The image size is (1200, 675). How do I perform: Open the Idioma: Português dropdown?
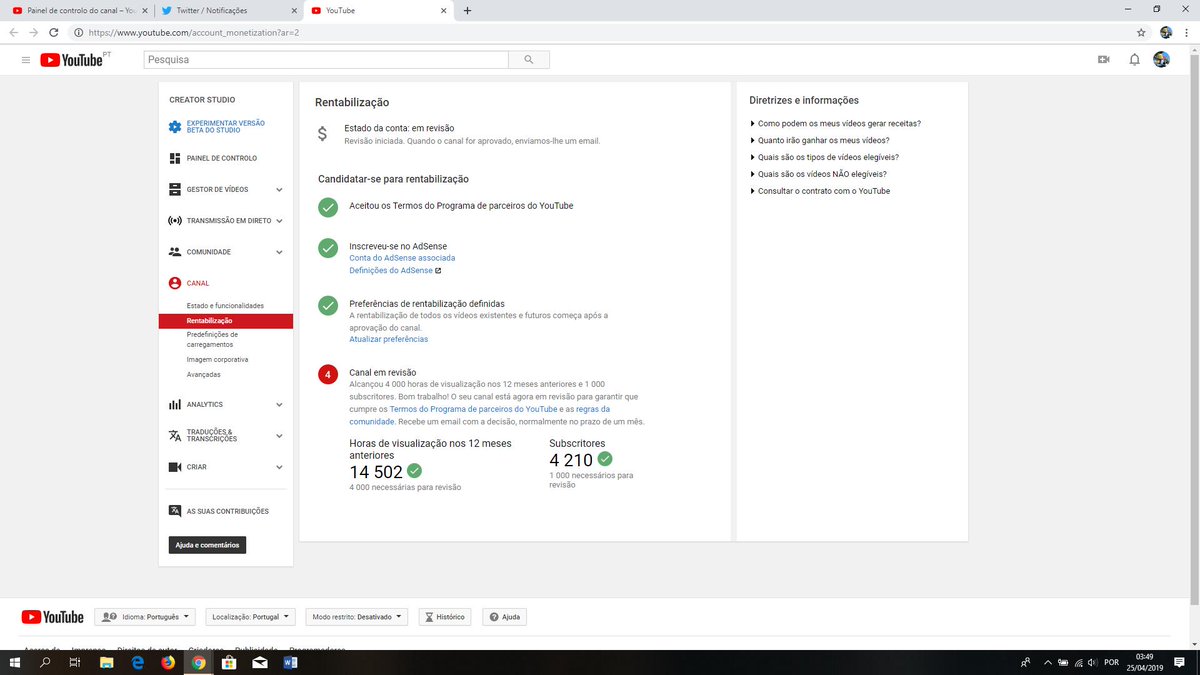[145, 617]
